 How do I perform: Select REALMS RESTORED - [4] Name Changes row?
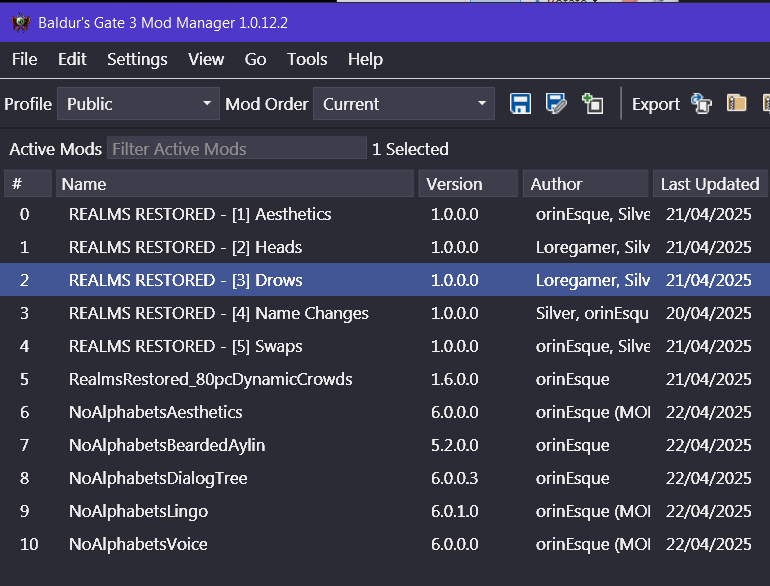pos(385,313)
